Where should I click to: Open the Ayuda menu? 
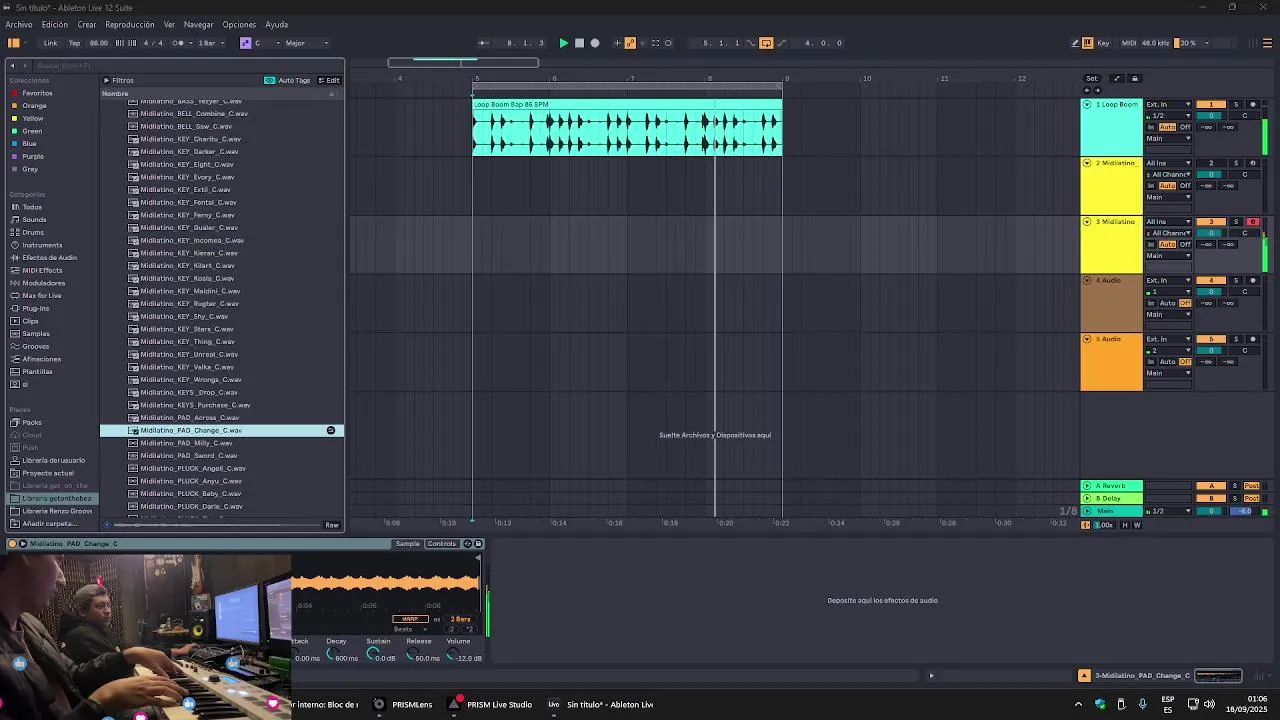point(277,25)
